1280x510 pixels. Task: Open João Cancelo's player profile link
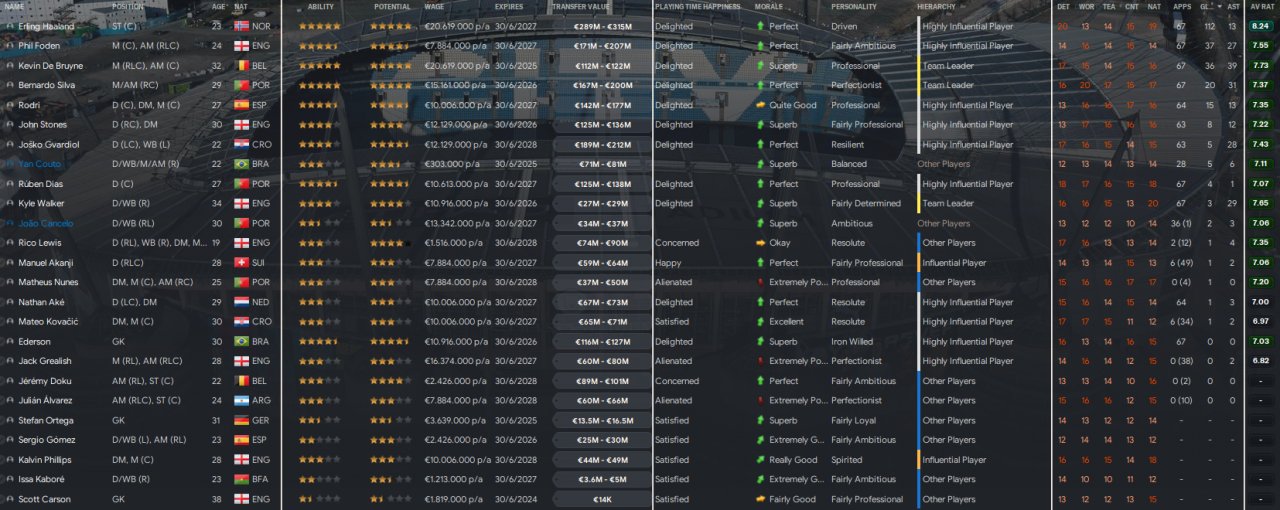[x=45, y=223]
